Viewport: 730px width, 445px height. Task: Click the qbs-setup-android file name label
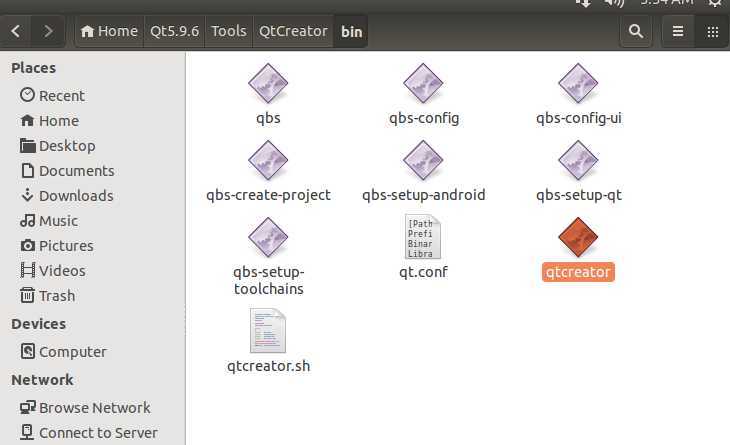click(424, 195)
